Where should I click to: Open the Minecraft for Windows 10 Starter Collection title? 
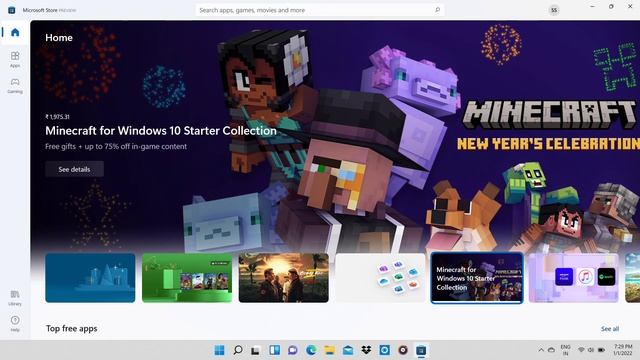tap(161, 131)
